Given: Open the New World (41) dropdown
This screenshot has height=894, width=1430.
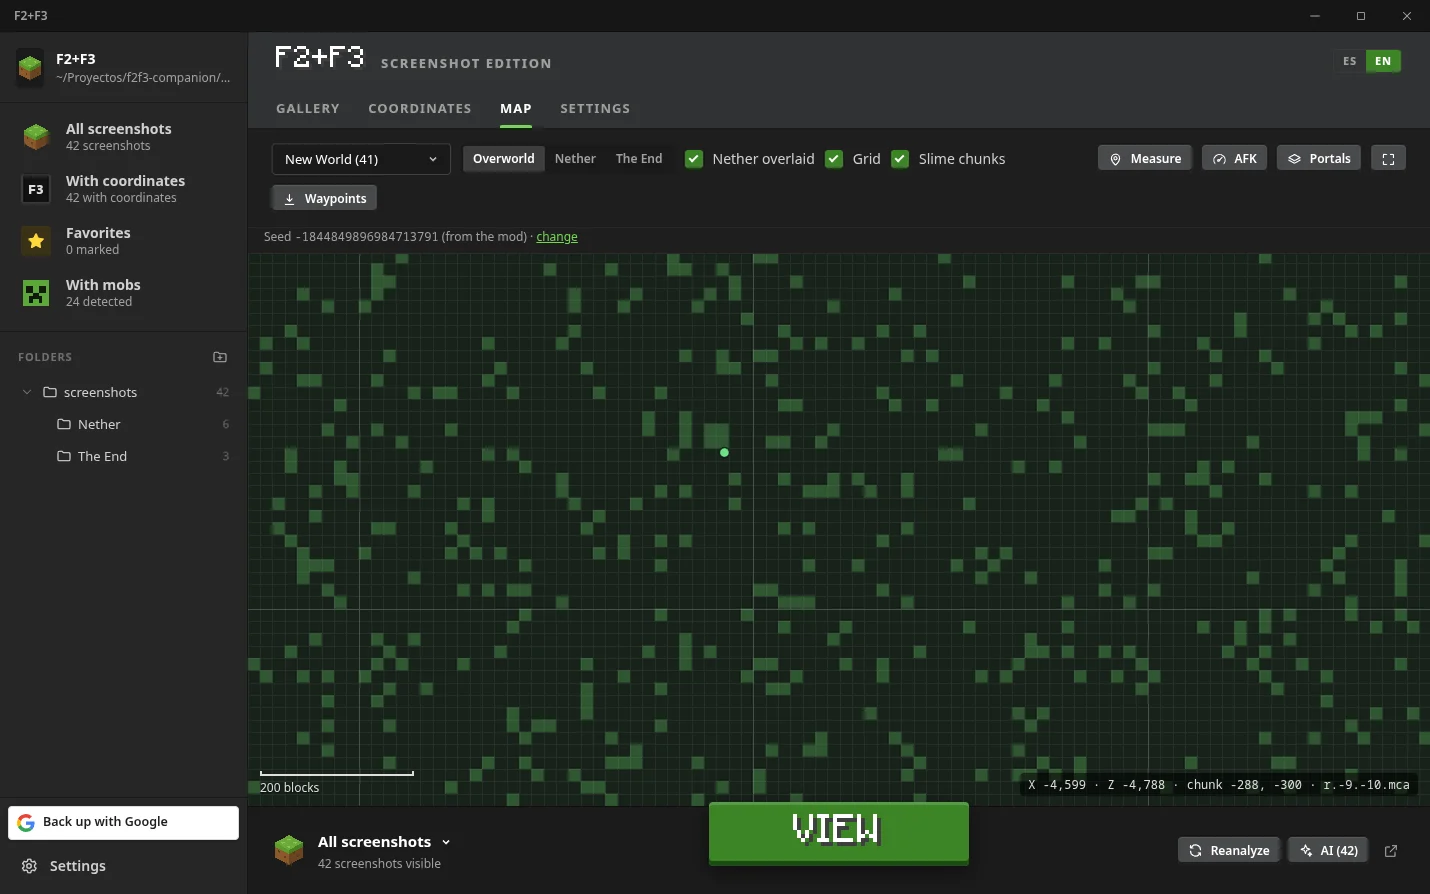Looking at the screenshot, I should point(361,159).
